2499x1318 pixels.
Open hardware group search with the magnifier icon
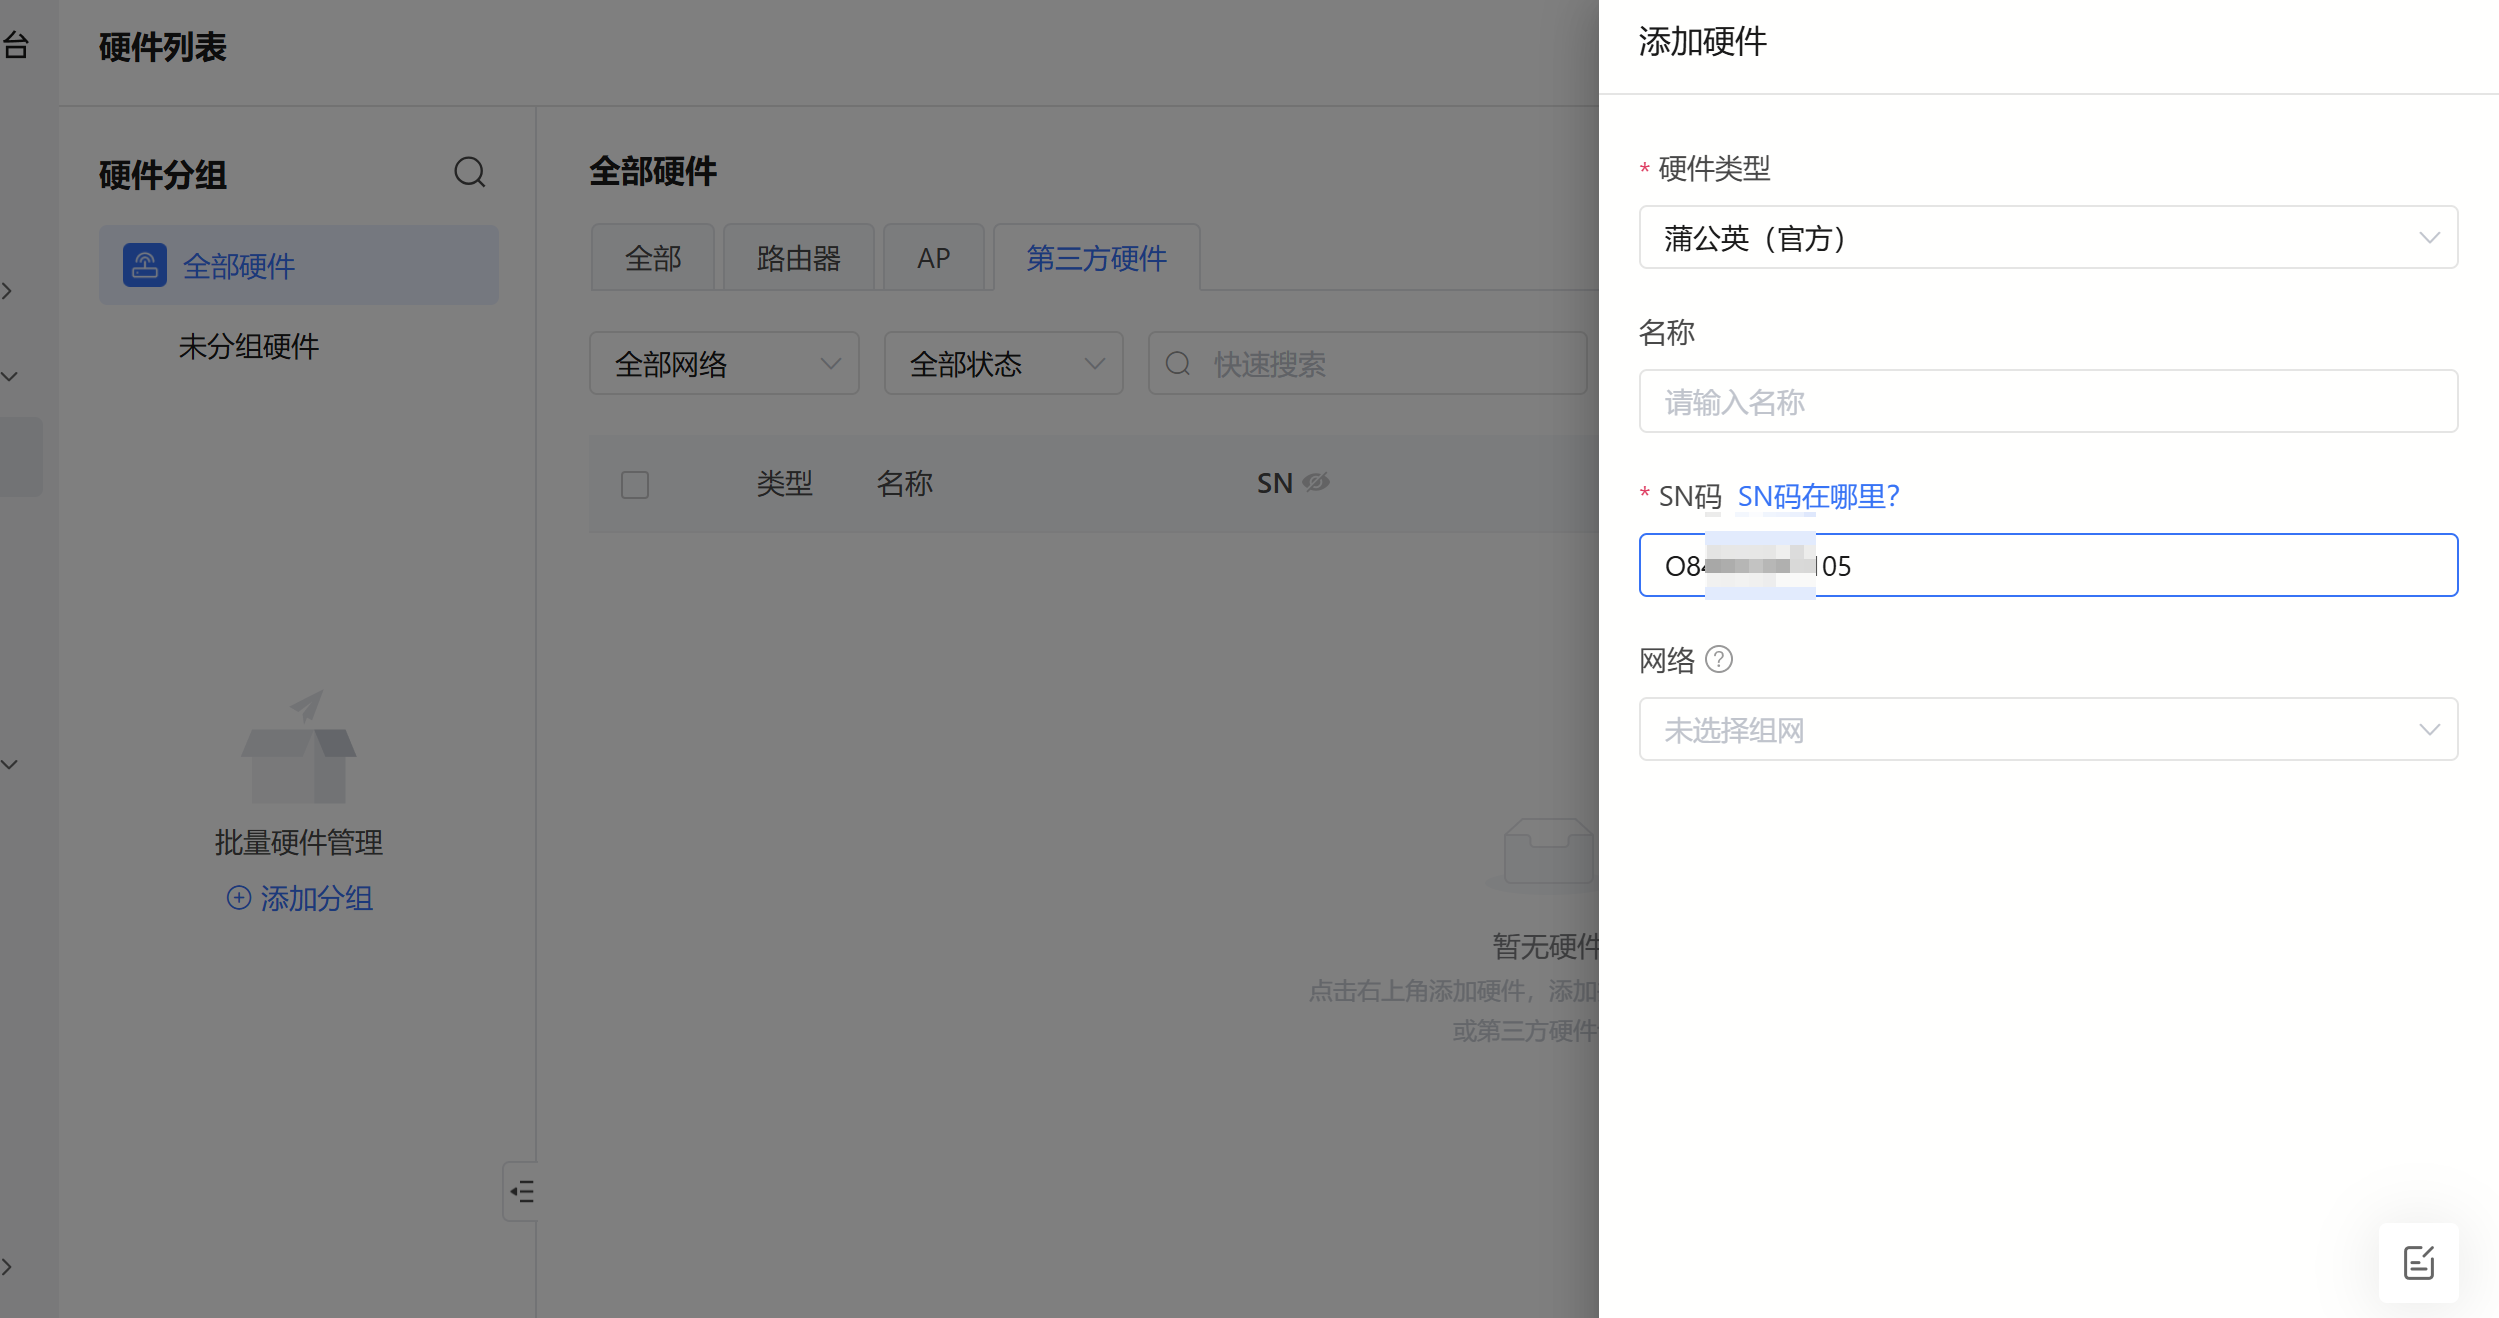pyautogui.click(x=470, y=172)
